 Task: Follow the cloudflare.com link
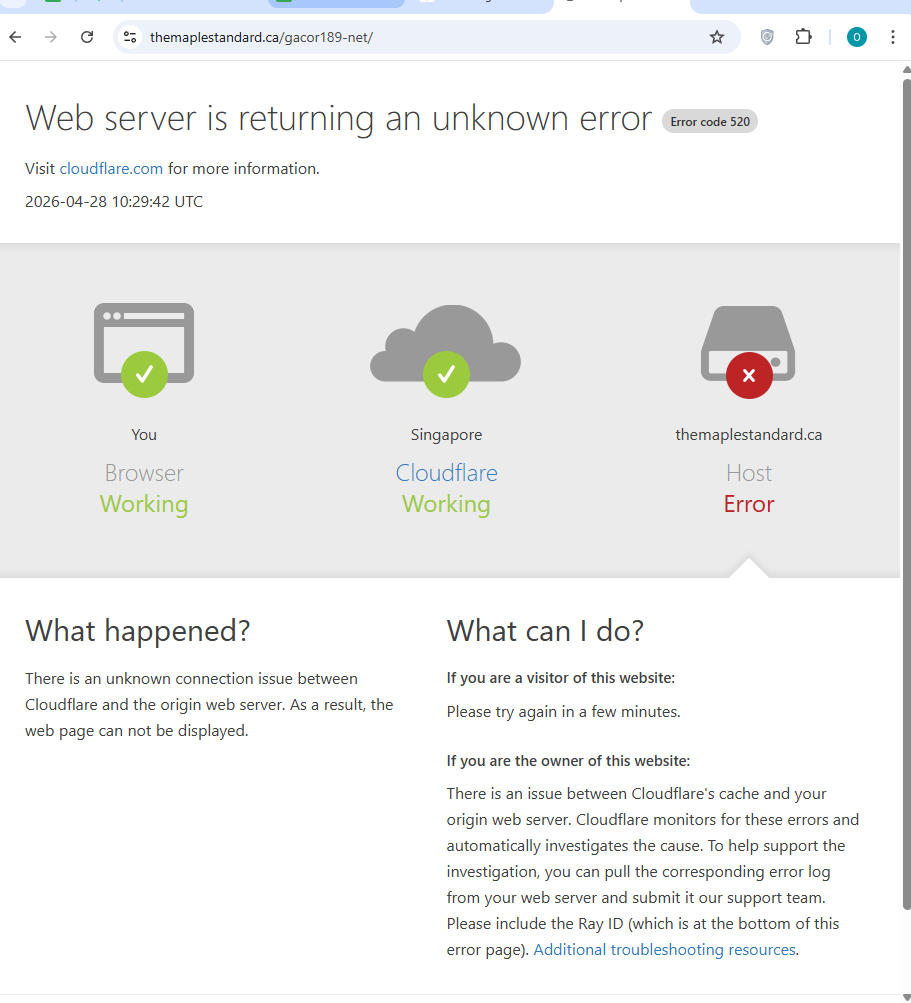click(111, 169)
